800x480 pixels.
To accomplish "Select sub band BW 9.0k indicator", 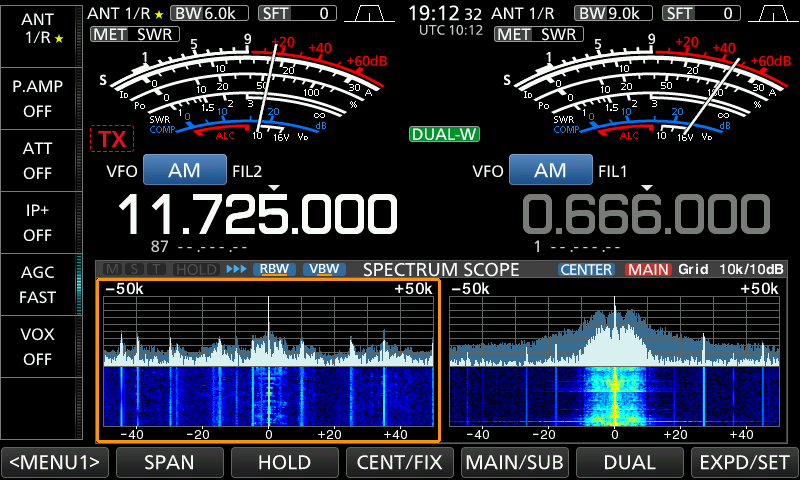I will (x=613, y=13).
